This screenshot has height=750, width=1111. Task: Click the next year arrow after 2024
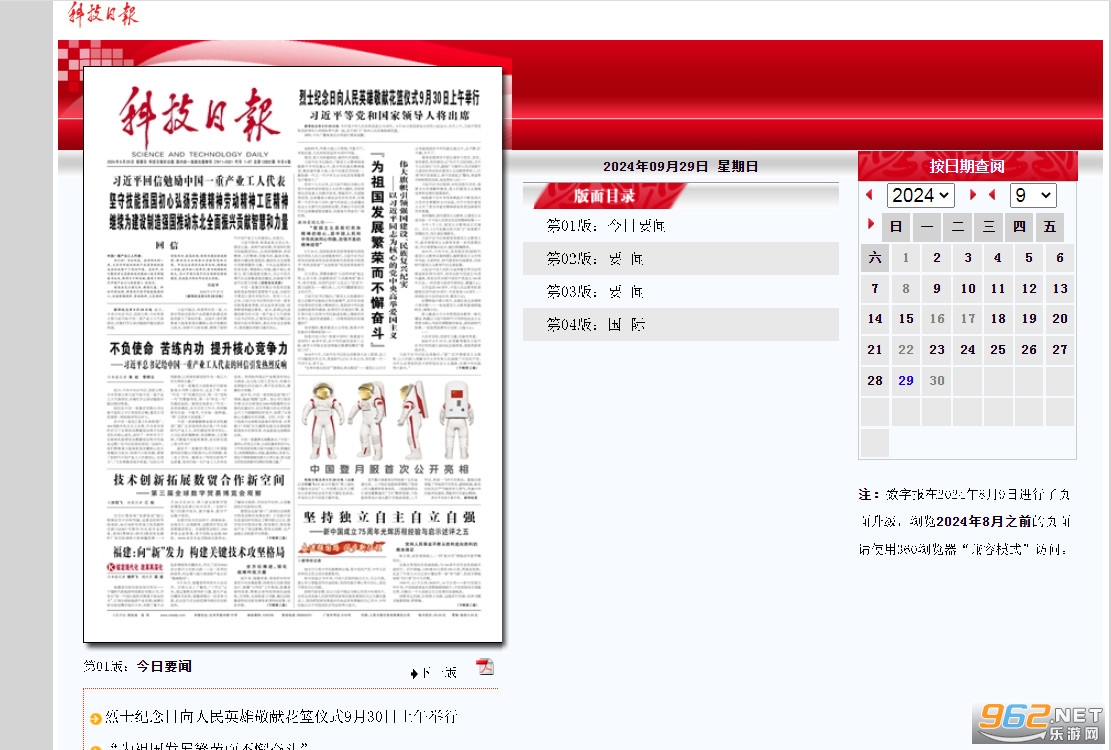[973, 195]
